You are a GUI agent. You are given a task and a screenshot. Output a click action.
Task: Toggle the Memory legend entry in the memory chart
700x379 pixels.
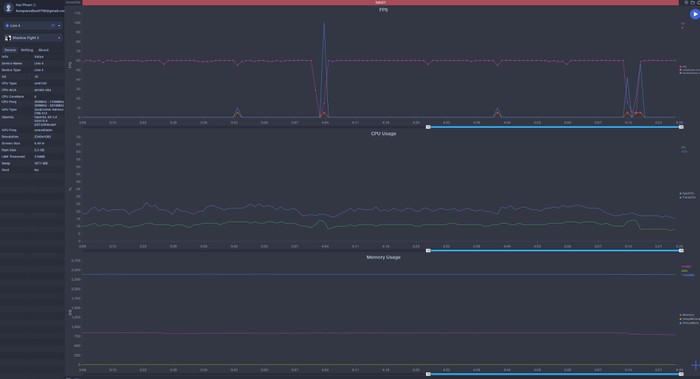[x=687, y=315]
